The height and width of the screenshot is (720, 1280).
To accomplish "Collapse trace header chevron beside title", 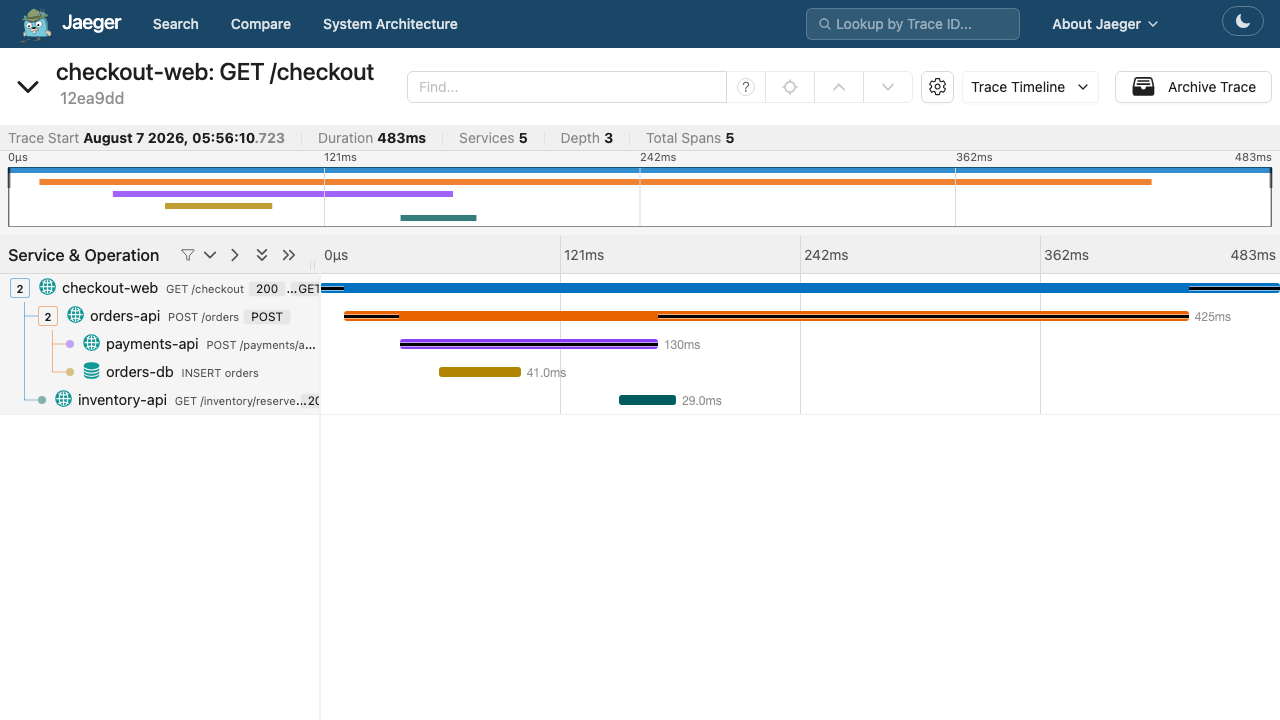I will coord(28,87).
